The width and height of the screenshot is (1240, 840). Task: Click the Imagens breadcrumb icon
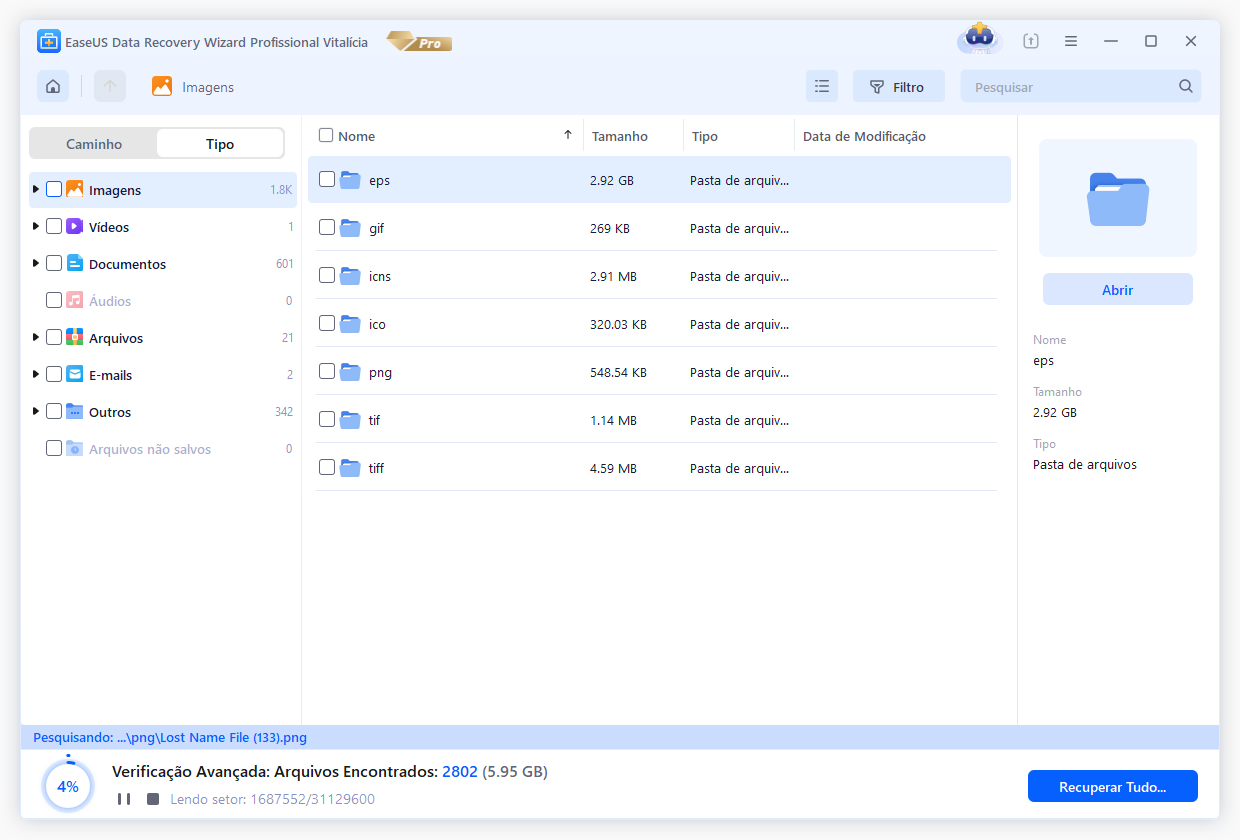[162, 86]
